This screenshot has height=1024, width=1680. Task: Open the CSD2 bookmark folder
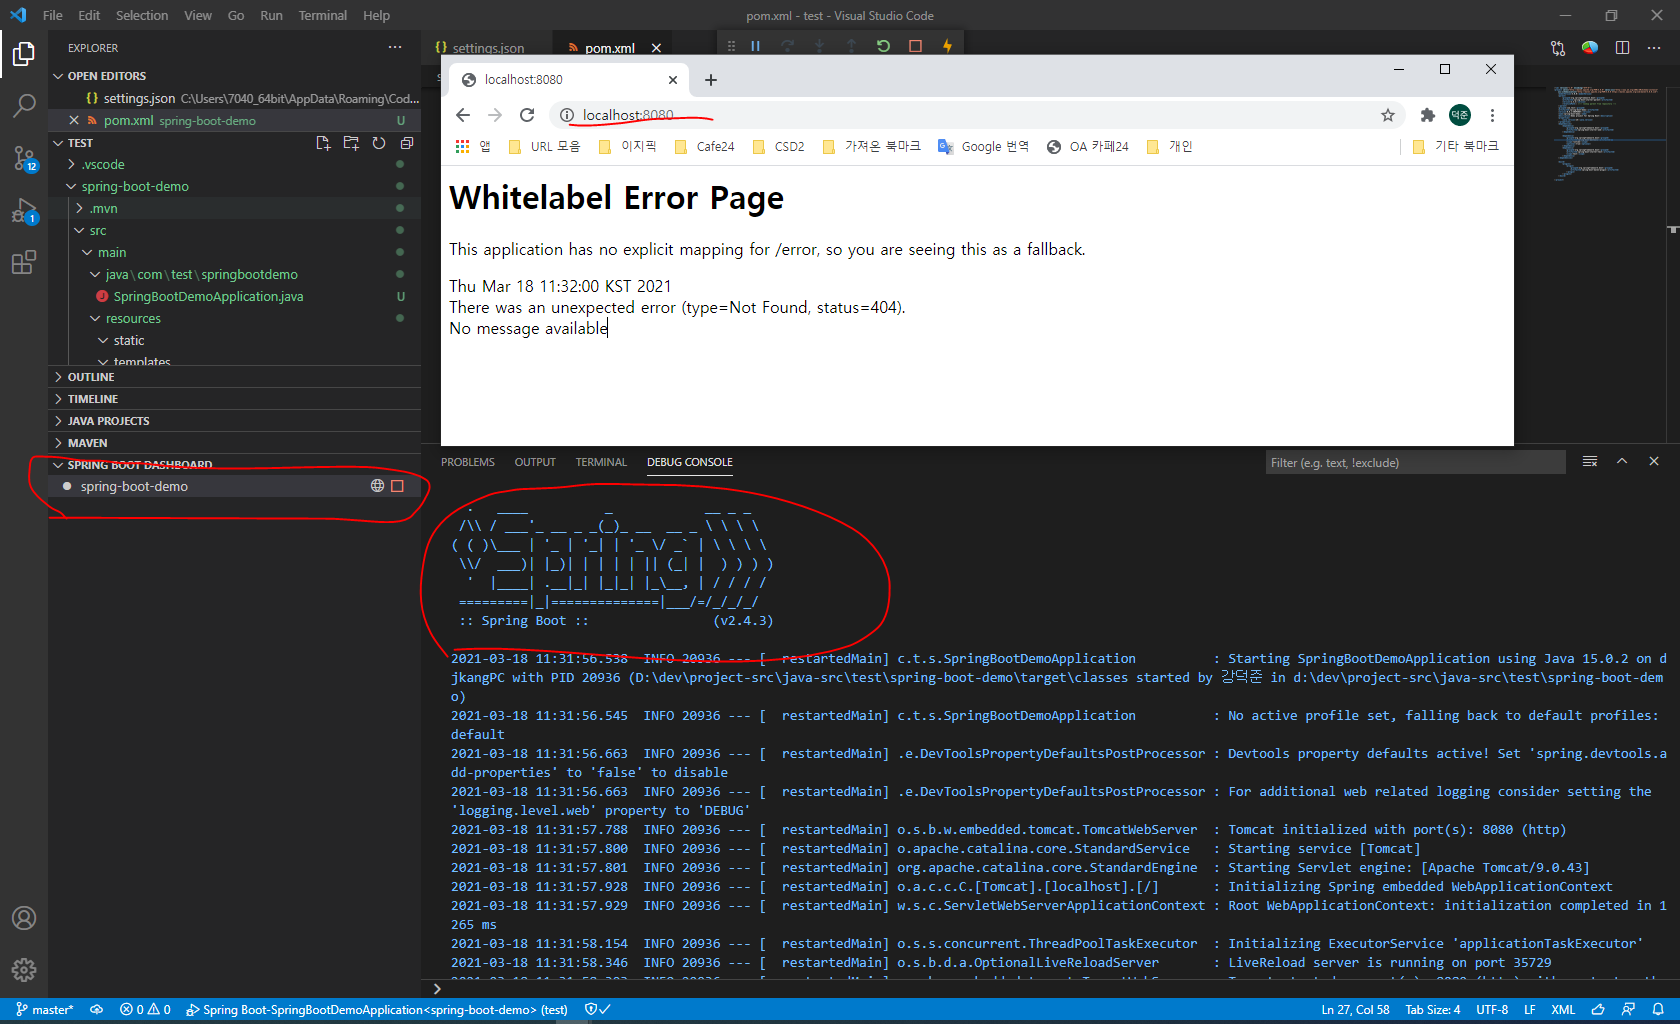pos(779,146)
